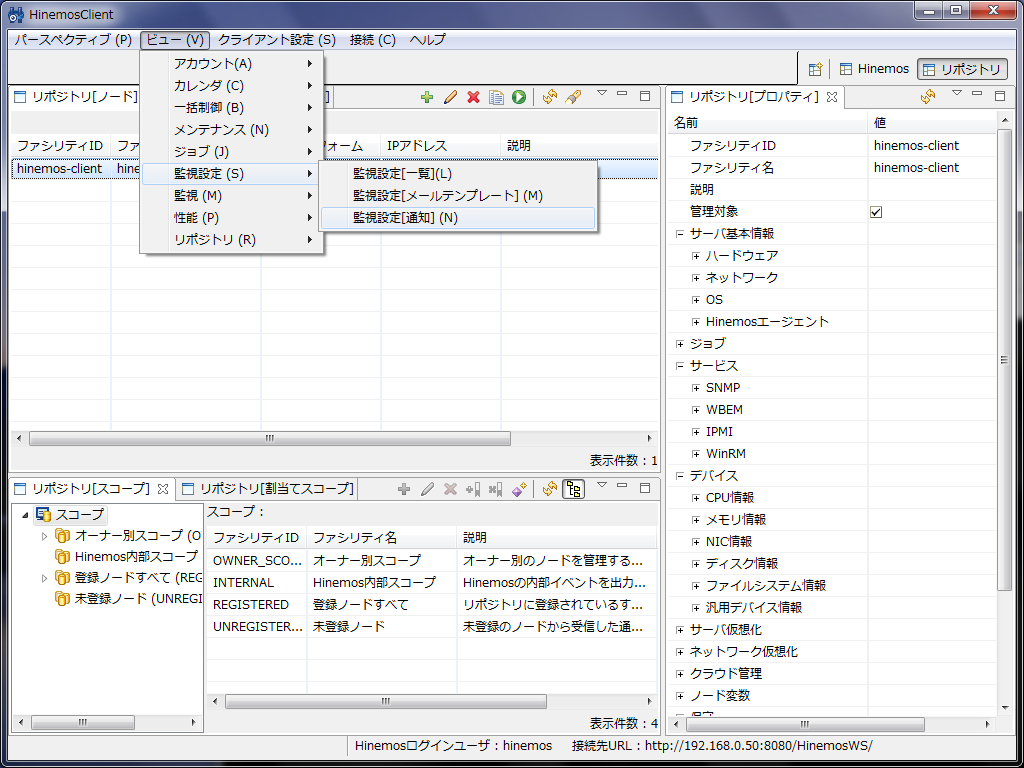Choose 監視設定[メールテンプレート] (M) entry

(x=458, y=196)
